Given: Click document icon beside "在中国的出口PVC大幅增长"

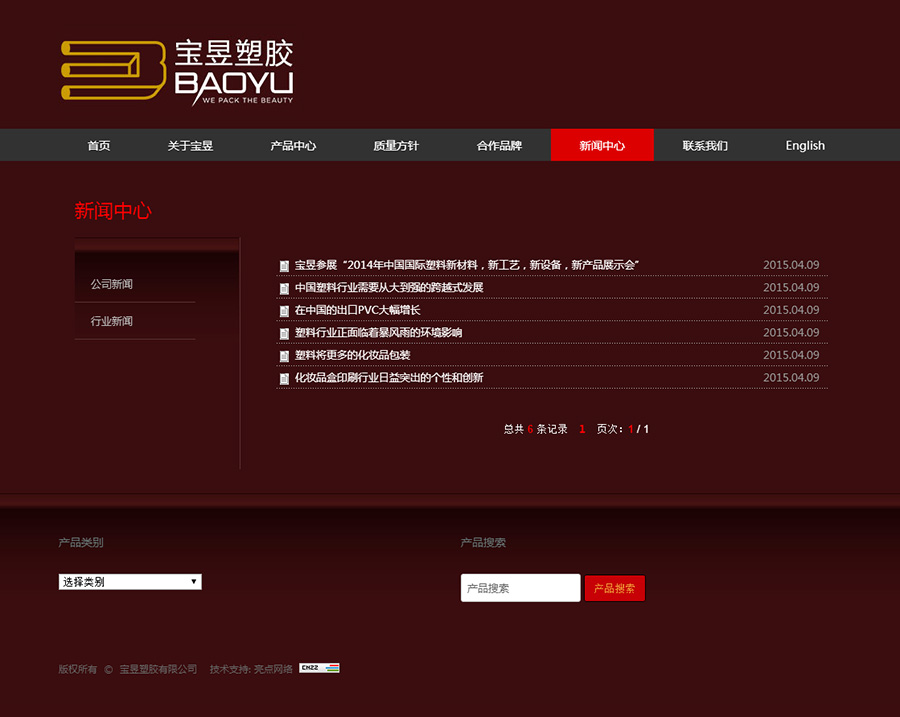Looking at the screenshot, I should [x=283, y=310].
